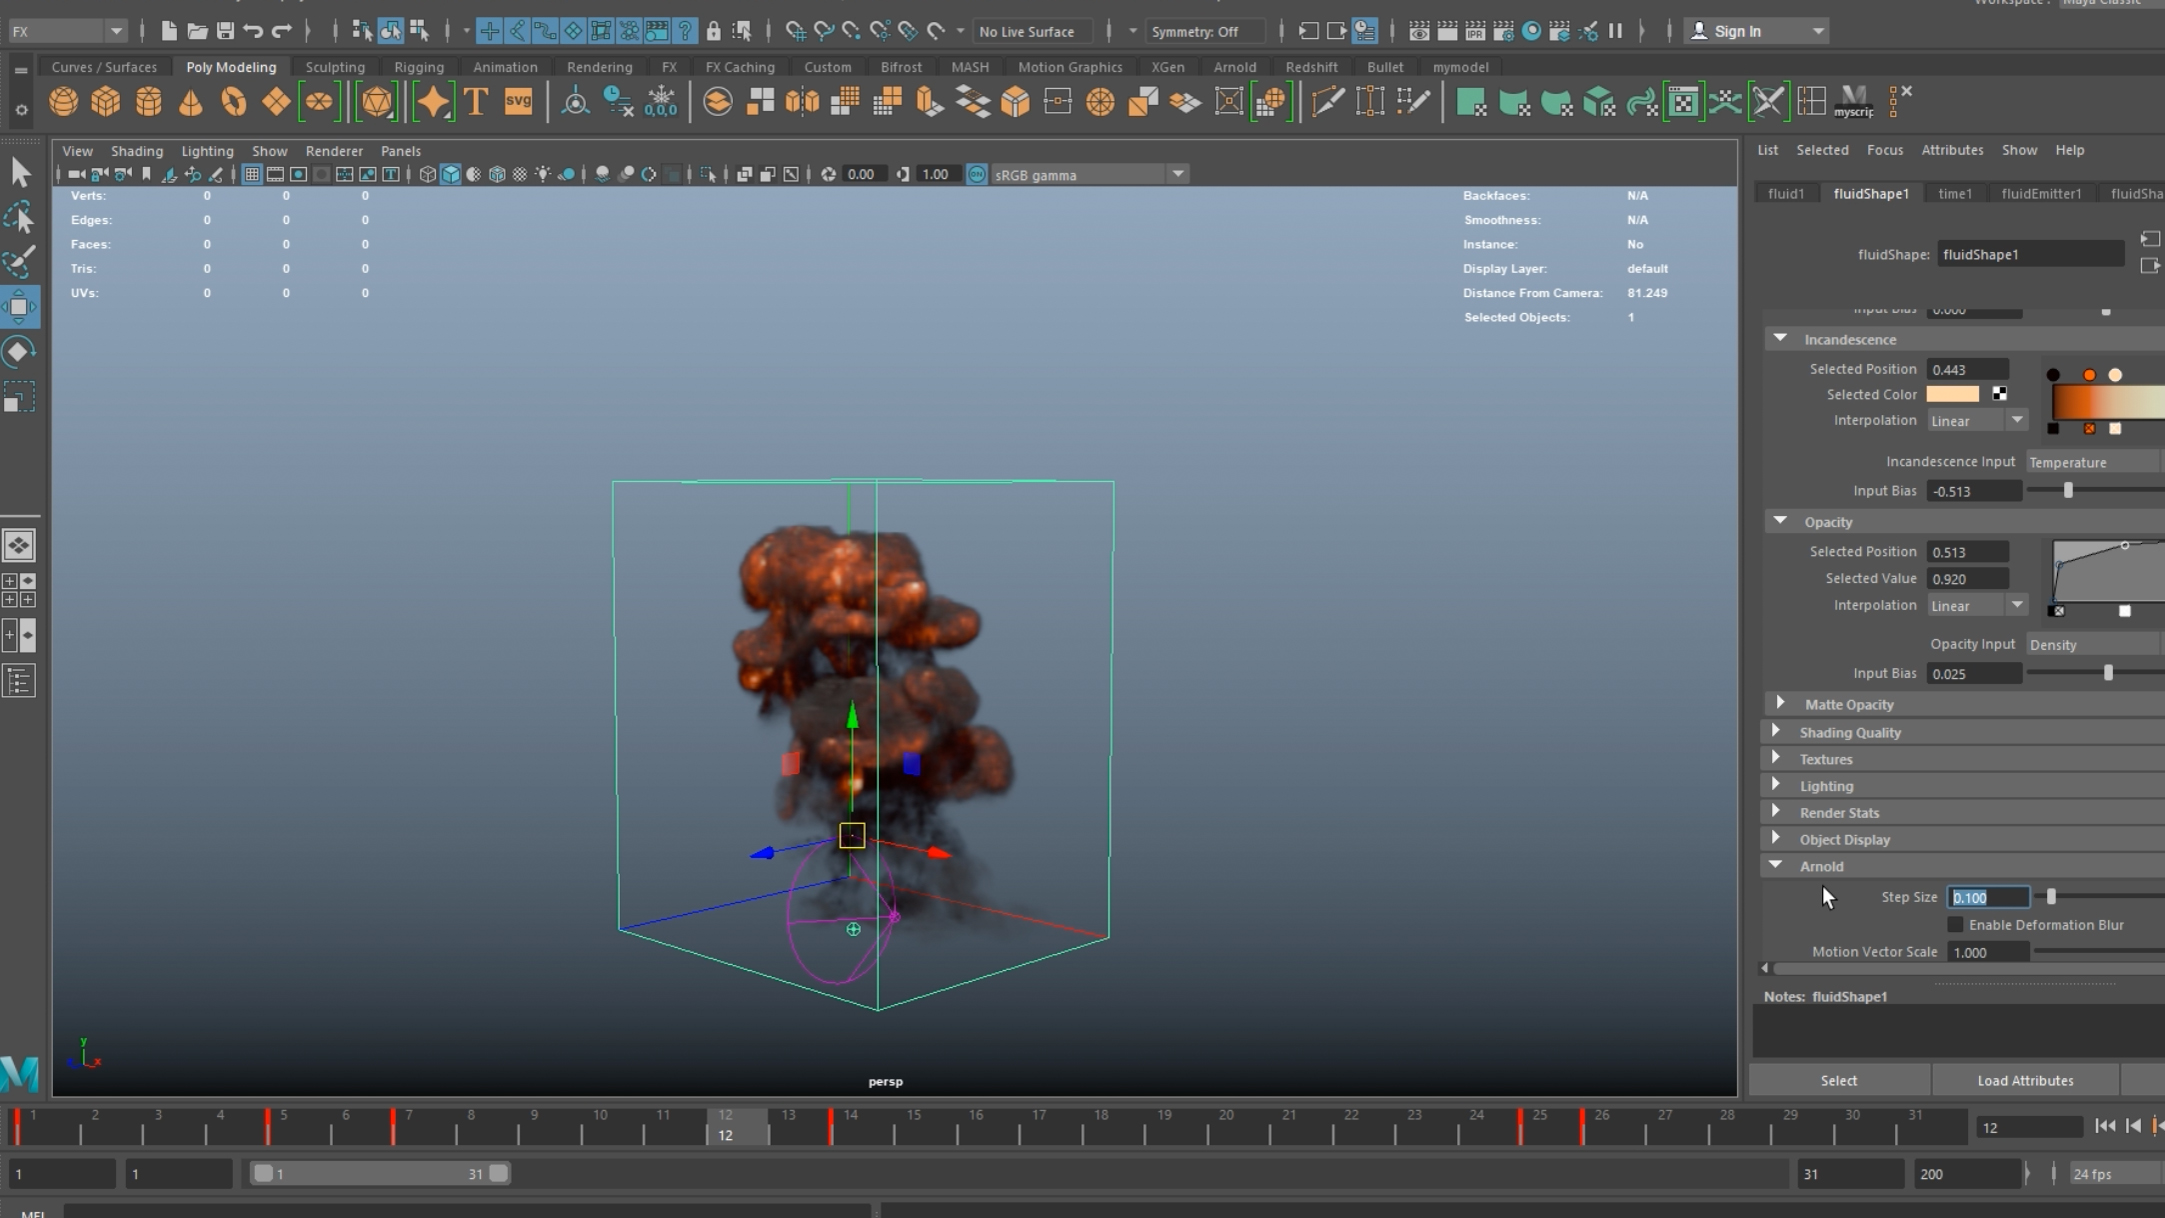Image resolution: width=2165 pixels, height=1218 pixels.
Task: Create a polygon sphere from shelf
Action: tap(64, 102)
